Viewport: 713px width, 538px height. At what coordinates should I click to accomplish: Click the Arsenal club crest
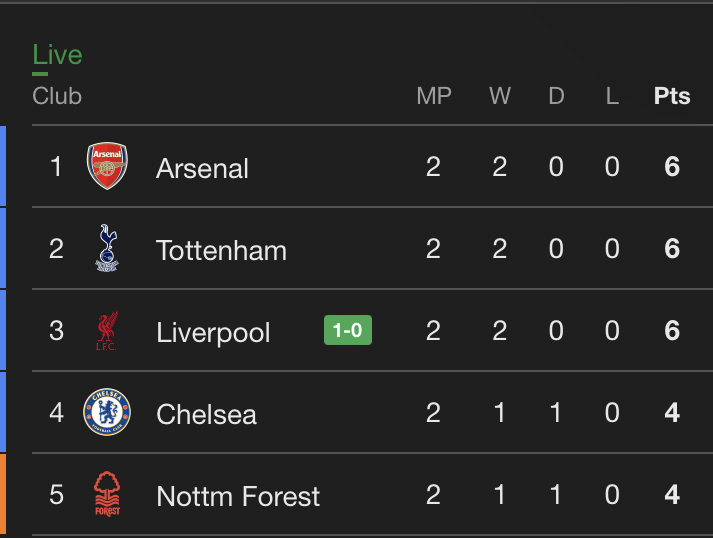[x=107, y=166]
